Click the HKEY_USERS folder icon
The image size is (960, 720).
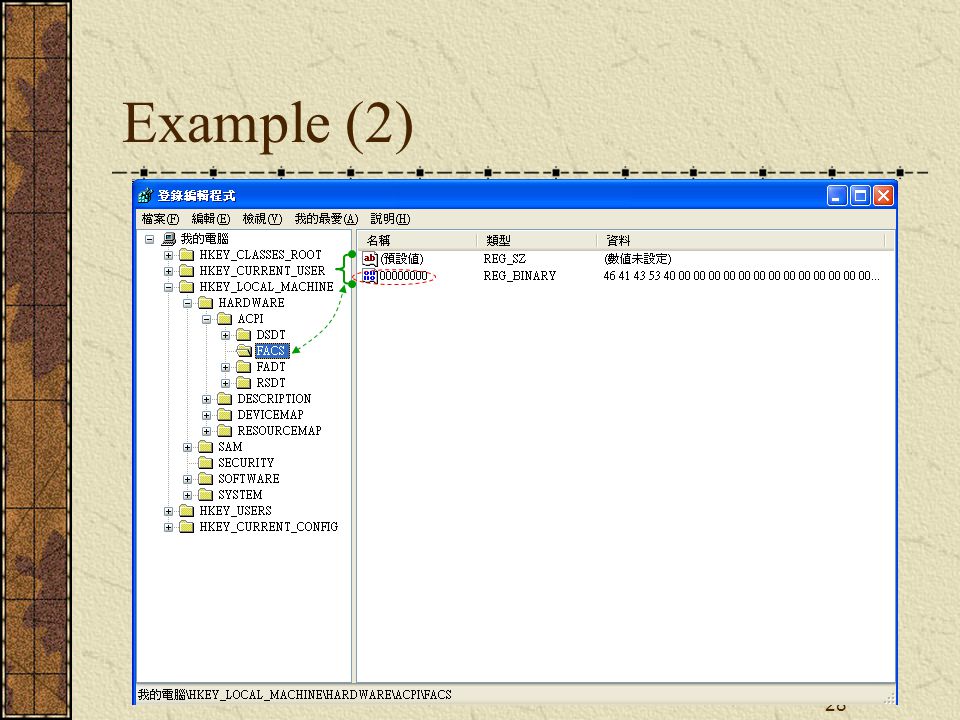pos(187,510)
